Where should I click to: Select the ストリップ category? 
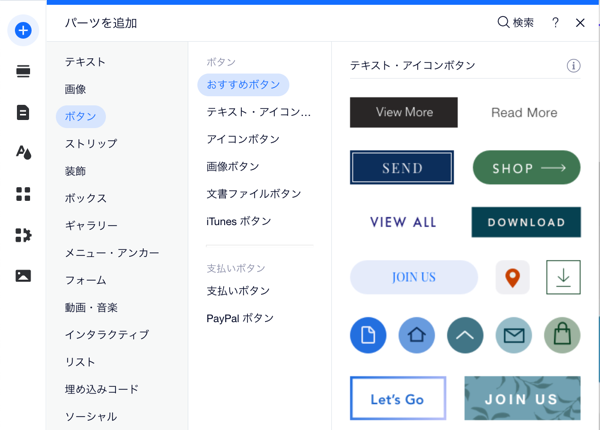click(91, 143)
